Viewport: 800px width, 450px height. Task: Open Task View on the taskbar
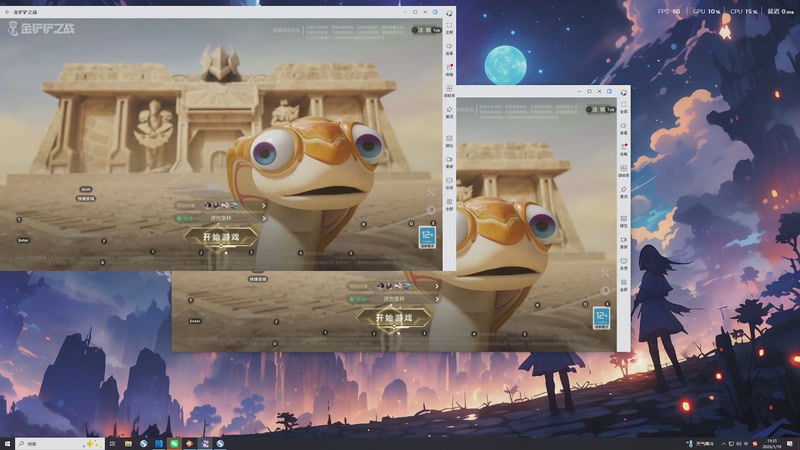(x=113, y=444)
